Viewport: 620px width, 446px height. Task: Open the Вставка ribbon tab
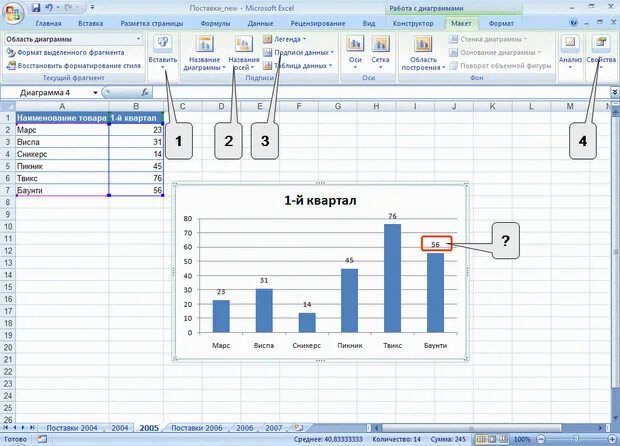tap(91, 23)
